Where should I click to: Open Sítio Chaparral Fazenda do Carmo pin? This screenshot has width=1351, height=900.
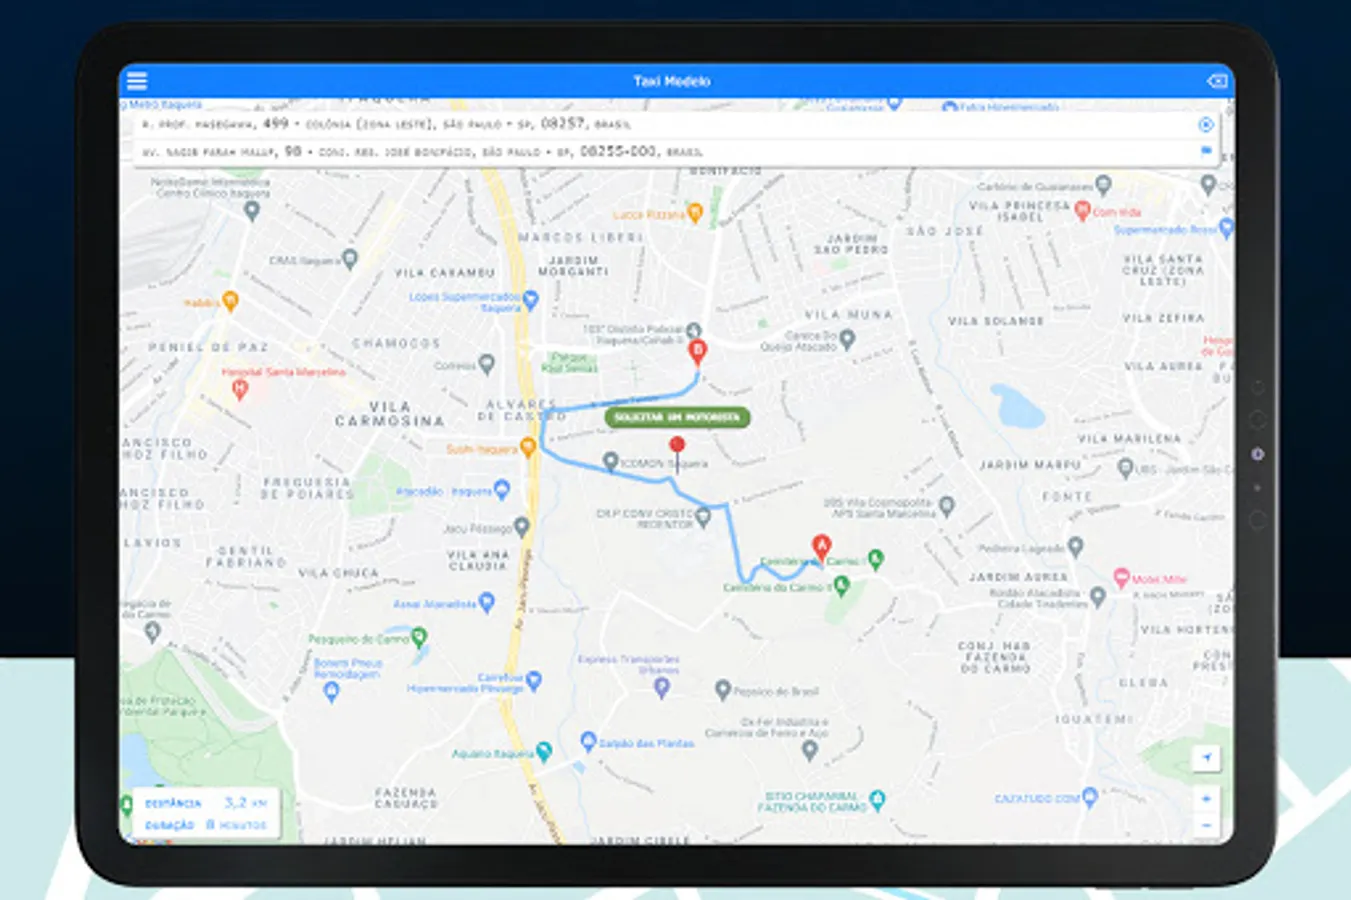pyautogui.click(x=877, y=799)
